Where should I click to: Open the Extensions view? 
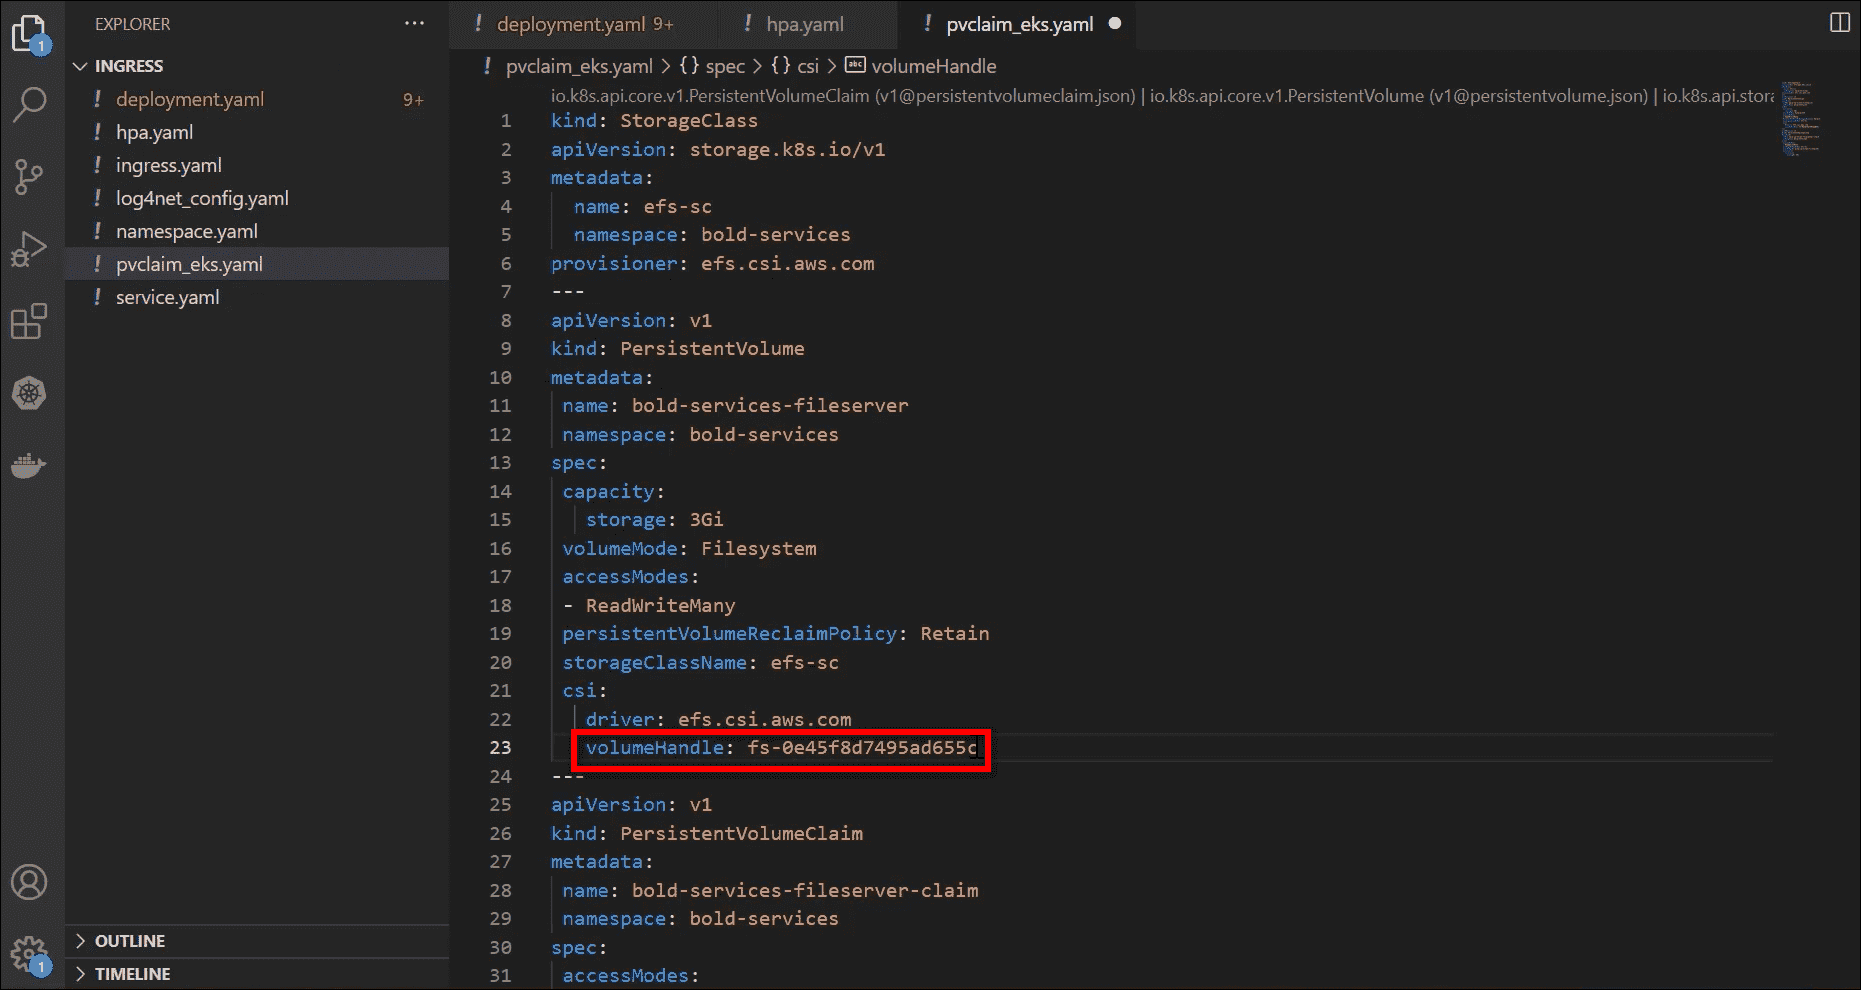pyautogui.click(x=30, y=321)
